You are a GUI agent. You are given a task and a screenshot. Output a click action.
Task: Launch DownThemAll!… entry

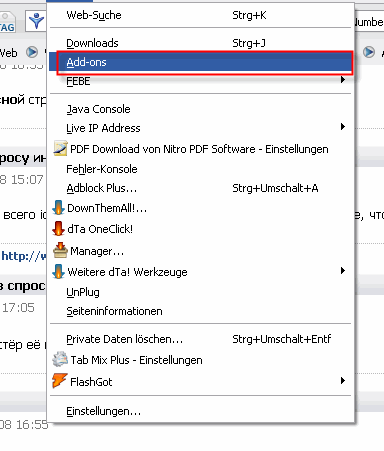click(x=200, y=208)
